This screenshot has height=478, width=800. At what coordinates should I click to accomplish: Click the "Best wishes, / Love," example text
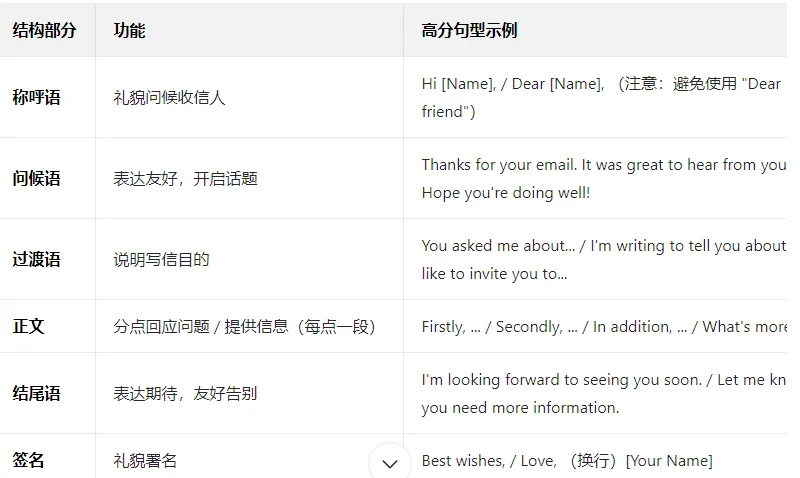(x=489, y=461)
